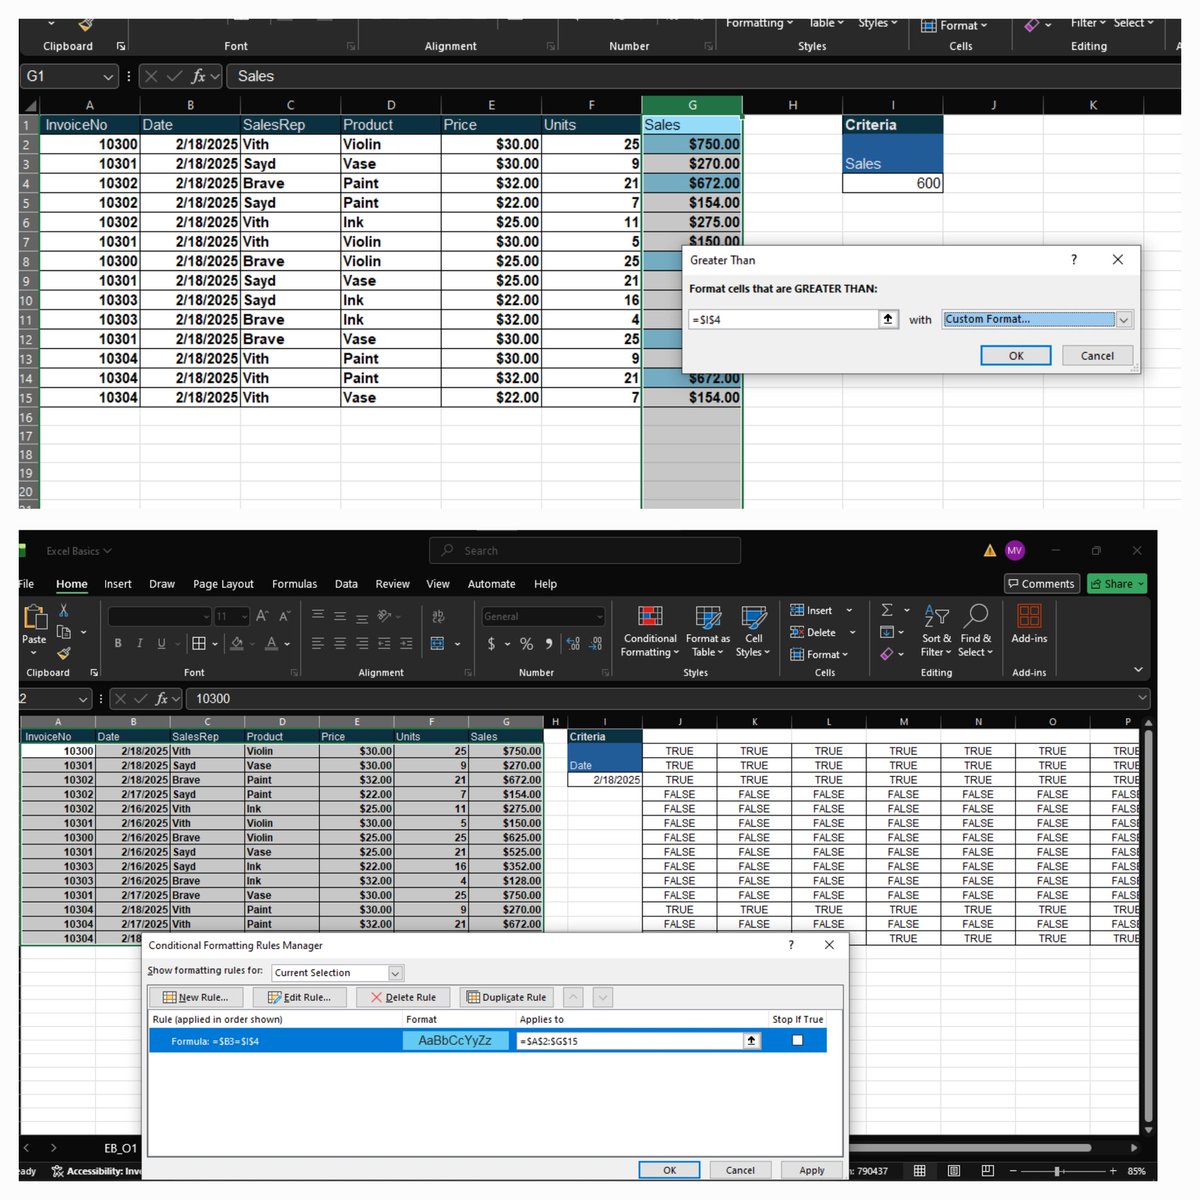Collapse the ribbon with the chevron
This screenshot has height=1200, width=1200.
click(x=1138, y=670)
